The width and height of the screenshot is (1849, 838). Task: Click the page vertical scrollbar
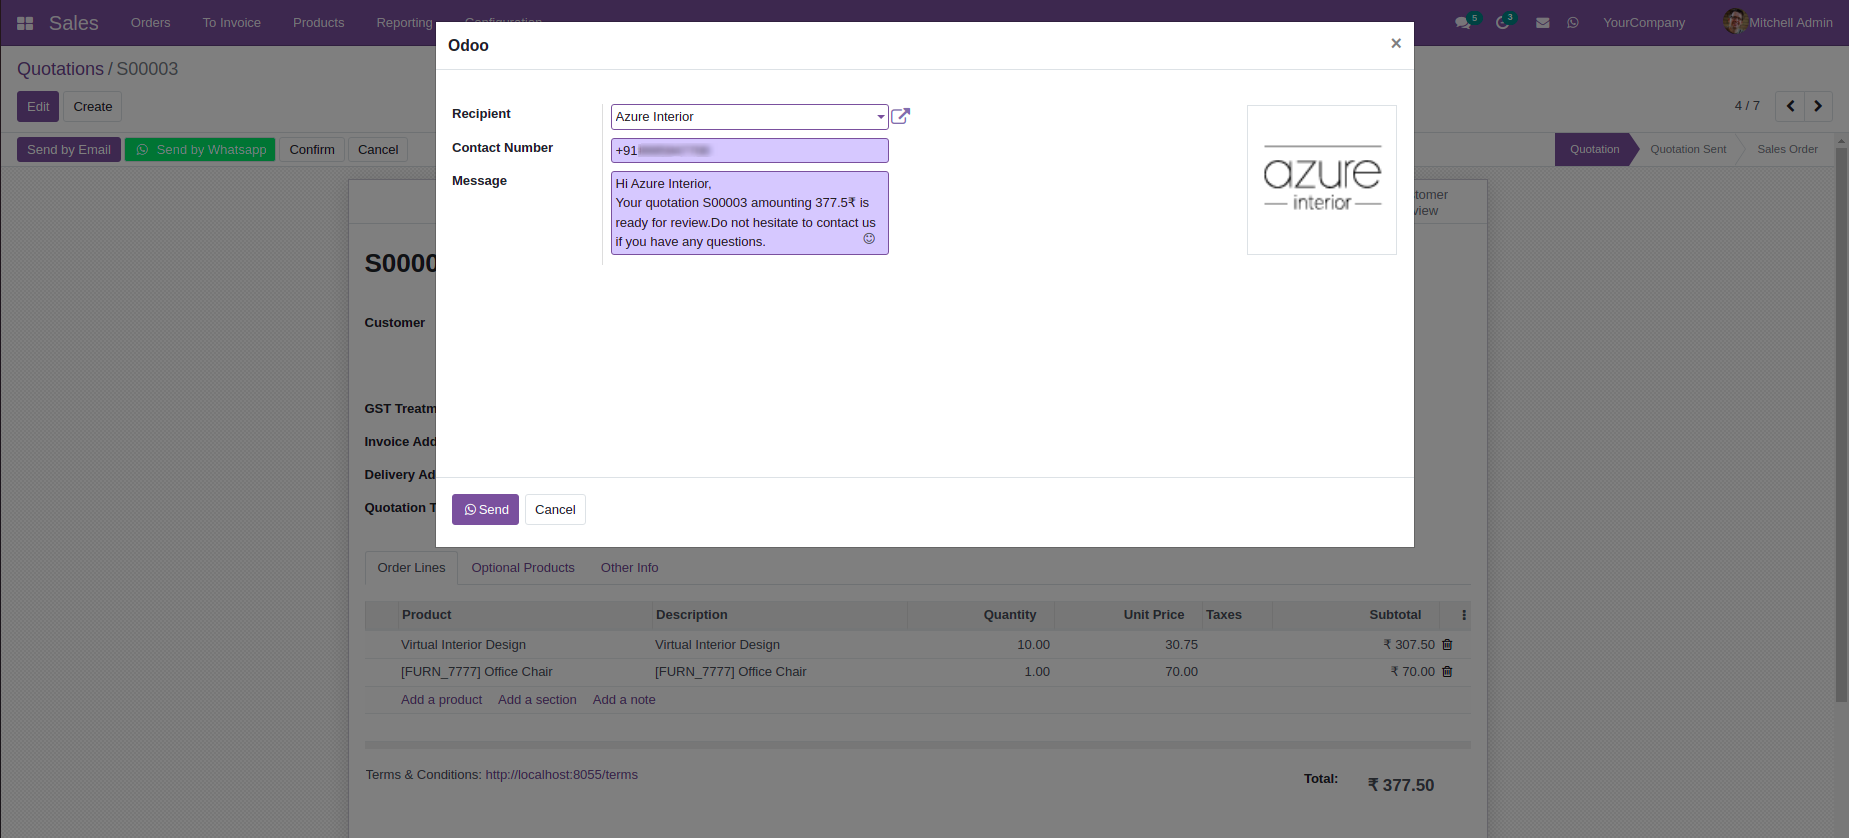pos(1841,425)
